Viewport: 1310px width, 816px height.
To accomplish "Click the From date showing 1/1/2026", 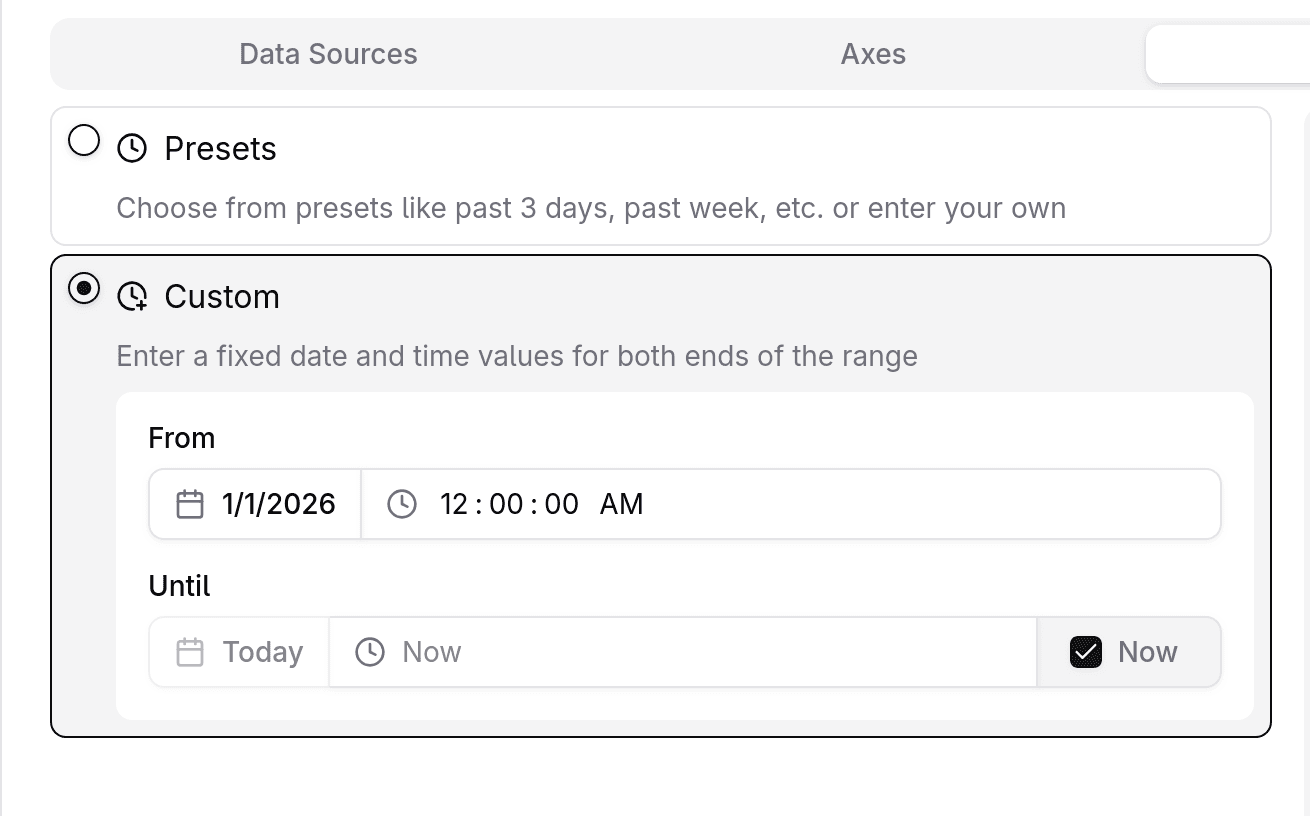I will pyautogui.click(x=279, y=504).
